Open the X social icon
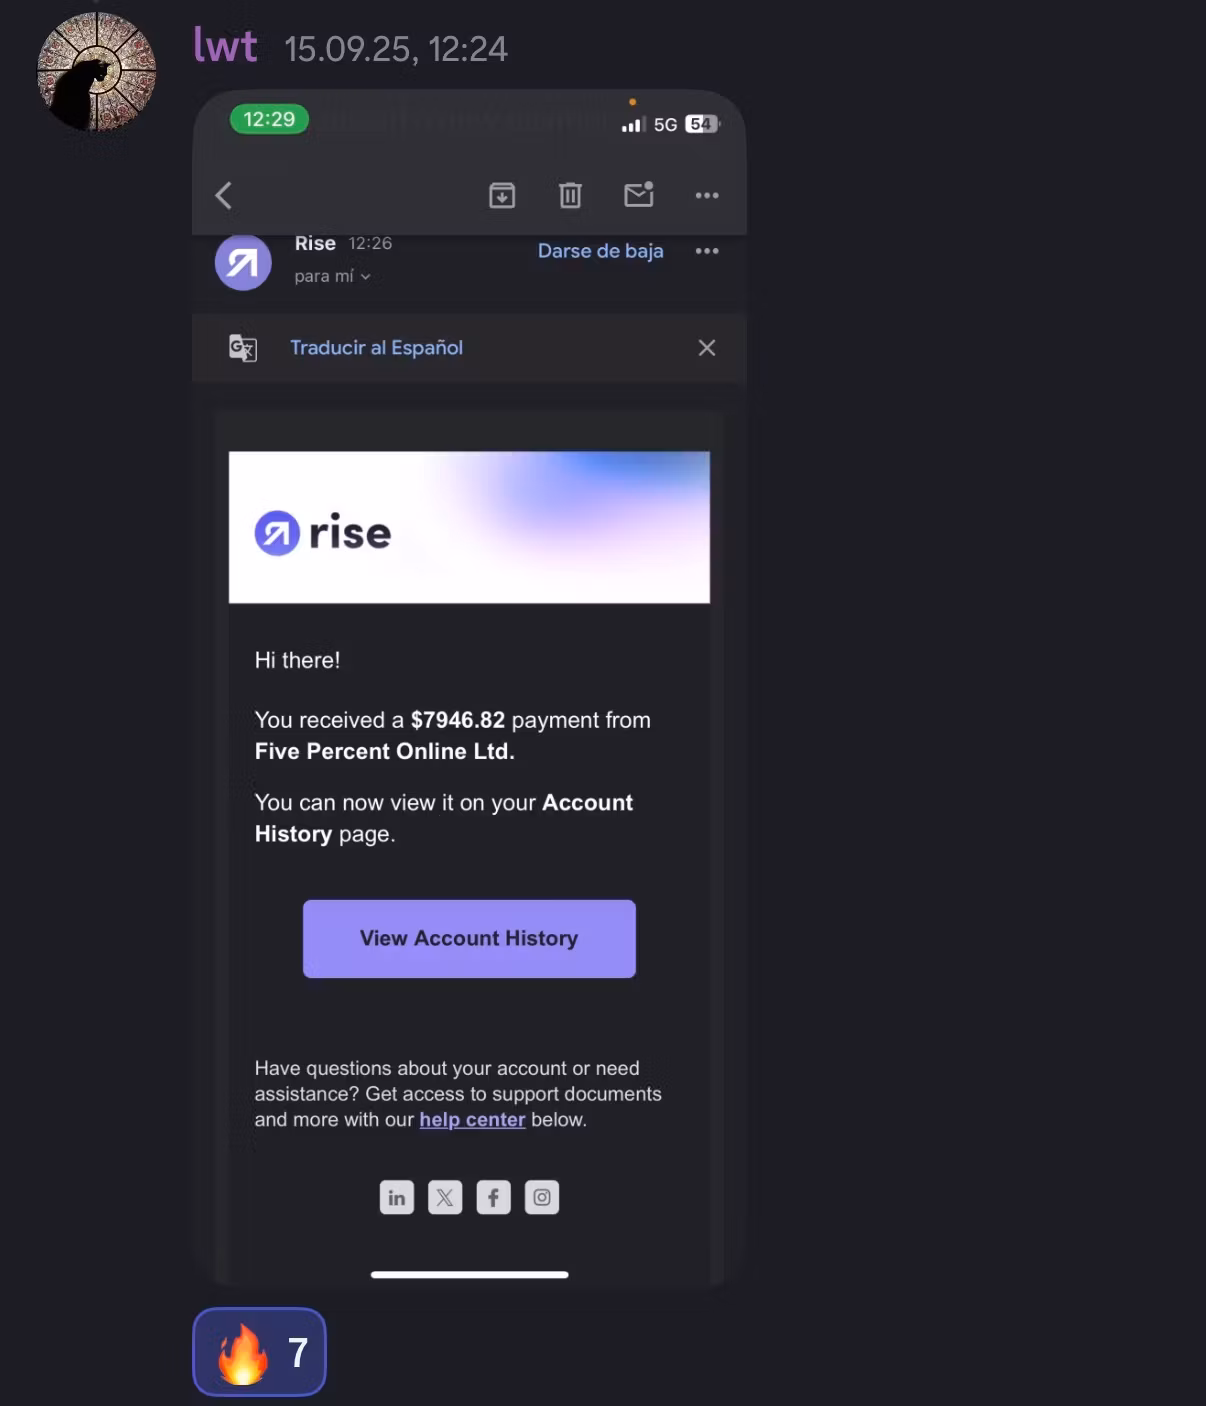The image size is (1206, 1406). tap(445, 1197)
